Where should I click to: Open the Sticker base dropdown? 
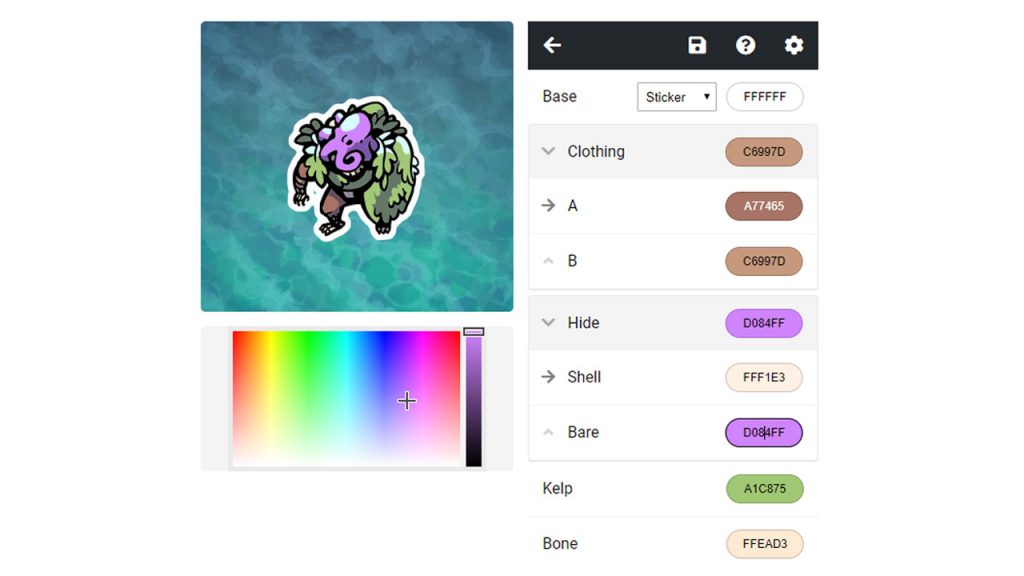(x=677, y=97)
